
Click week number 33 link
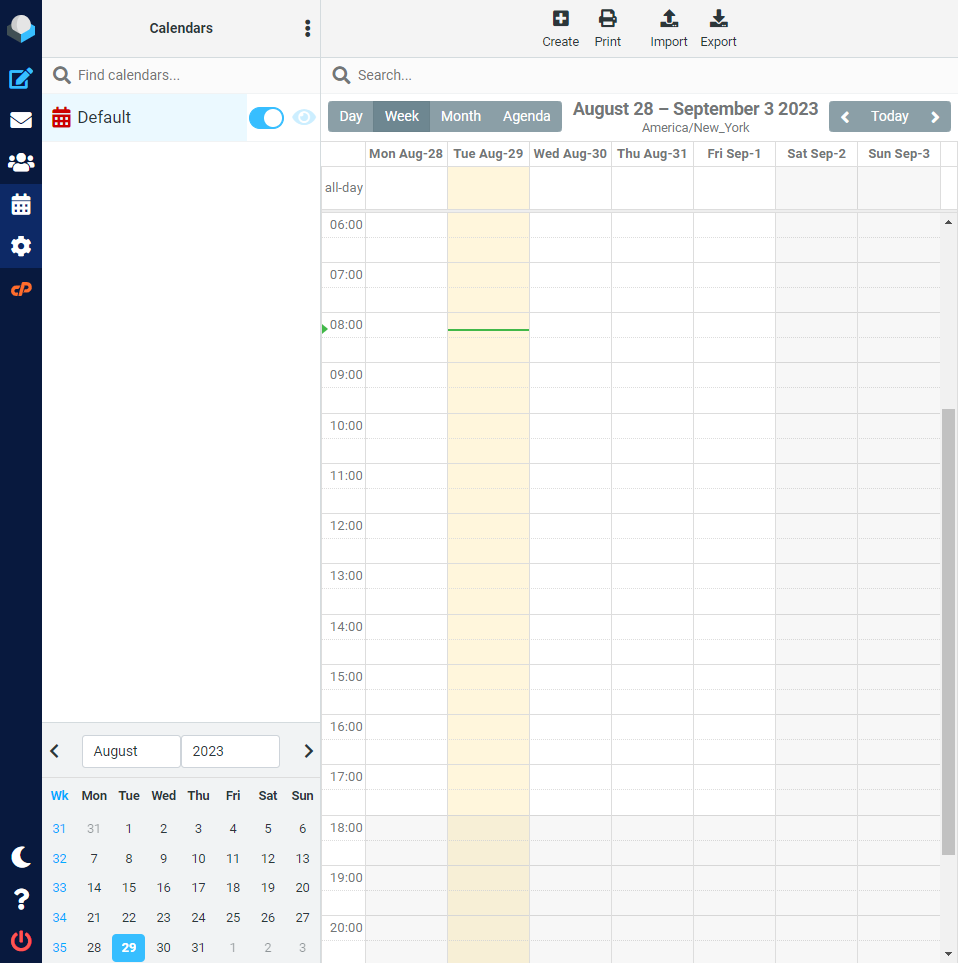click(x=60, y=887)
